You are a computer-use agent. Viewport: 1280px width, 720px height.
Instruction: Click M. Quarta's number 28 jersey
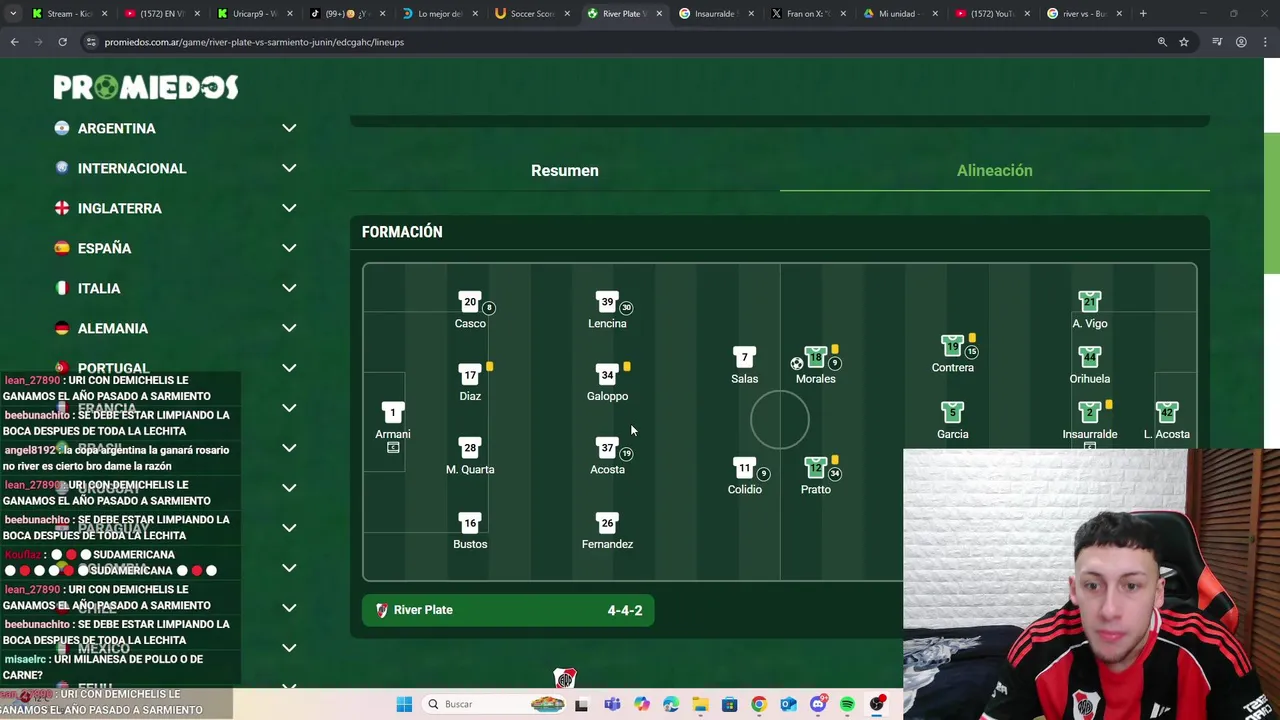470,448
